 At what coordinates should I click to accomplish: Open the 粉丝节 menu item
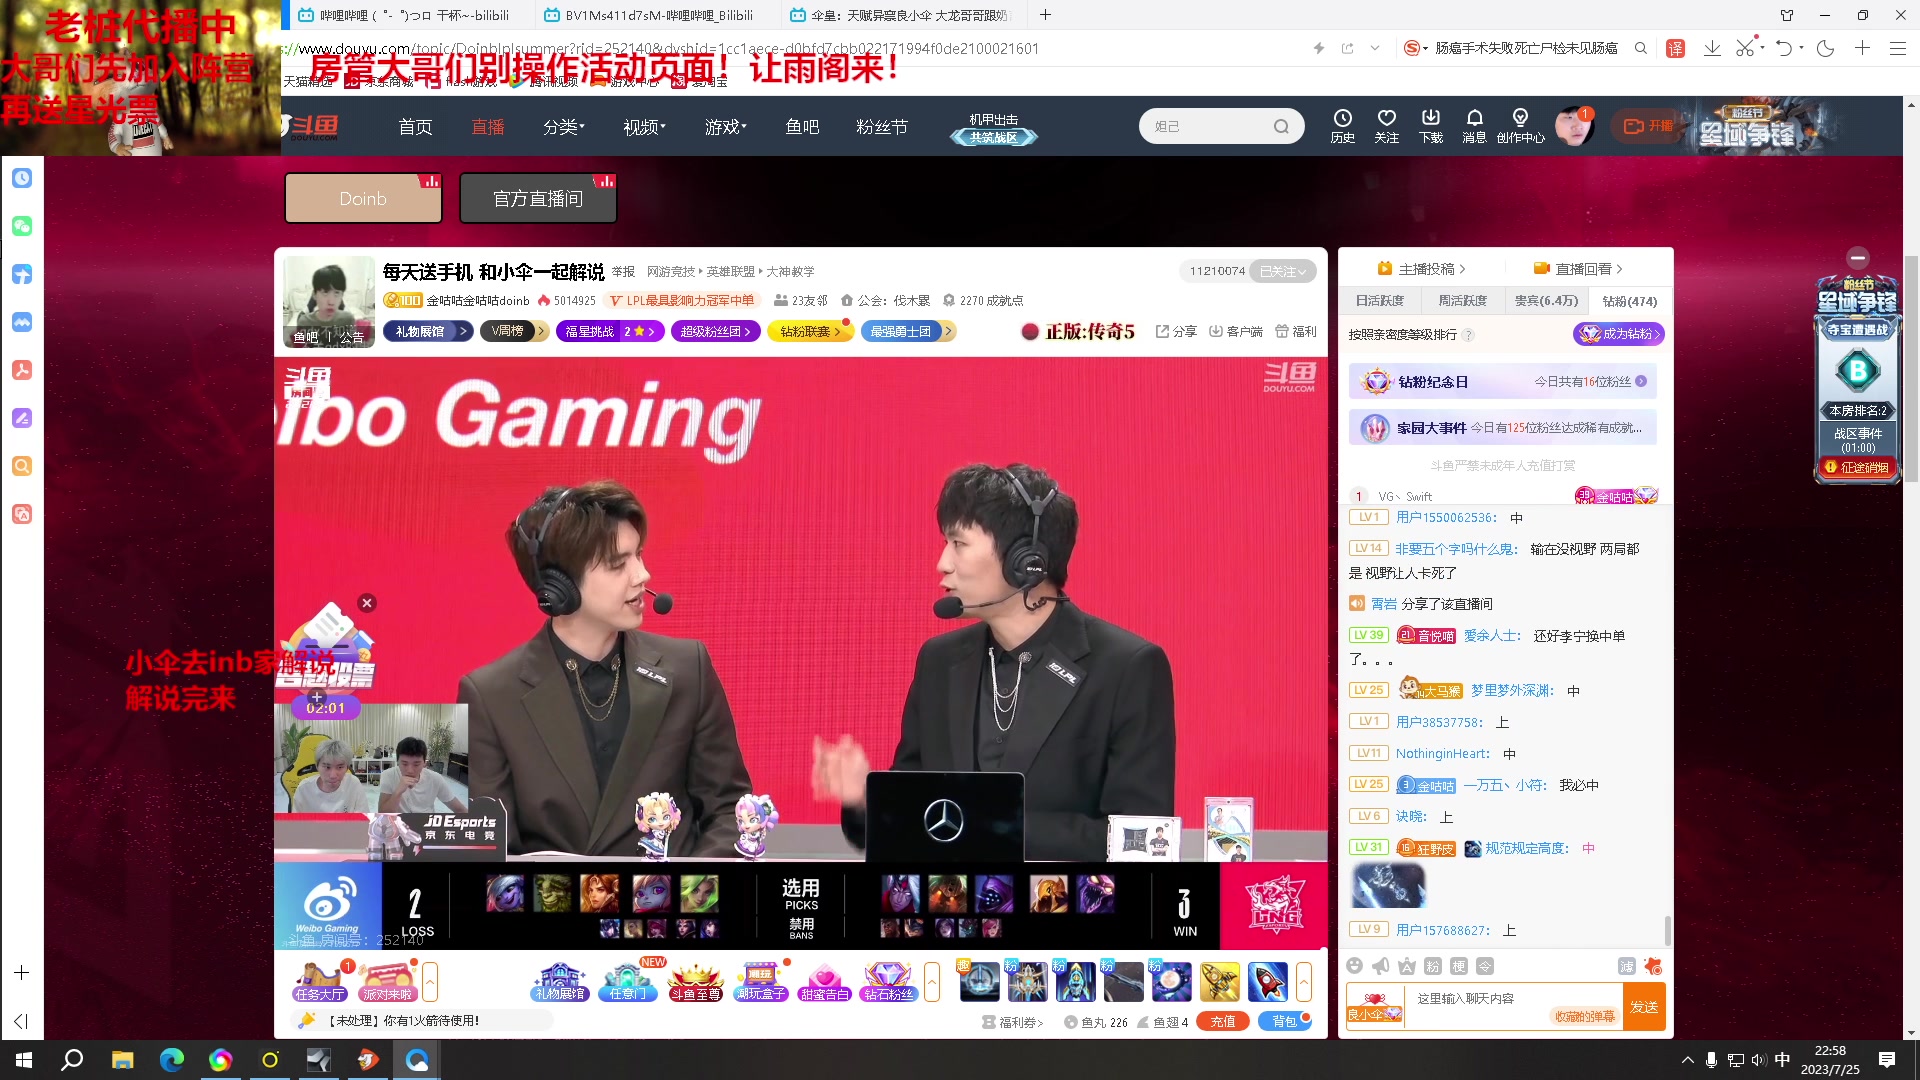point(882,127)
